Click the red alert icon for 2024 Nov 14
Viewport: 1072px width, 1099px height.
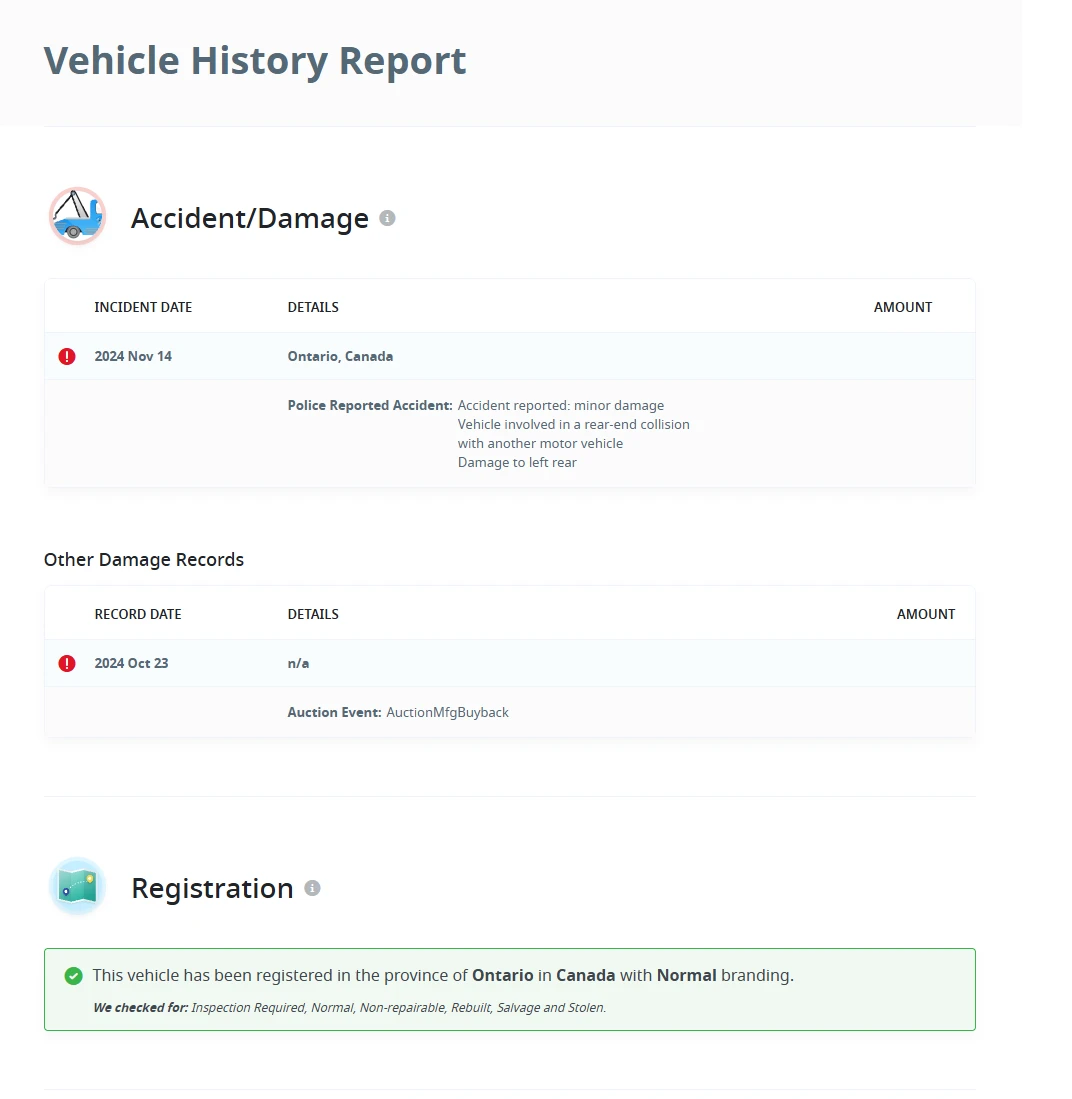(x=67, y=356)
